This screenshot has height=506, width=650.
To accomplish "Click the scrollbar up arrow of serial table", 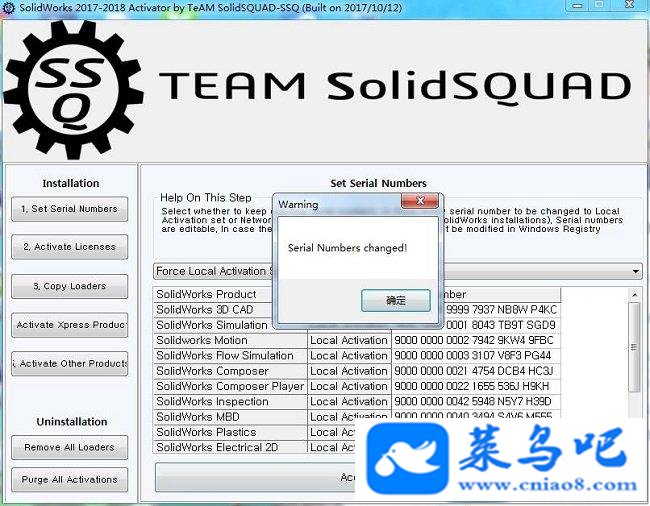I will click(x=634, y=295).
